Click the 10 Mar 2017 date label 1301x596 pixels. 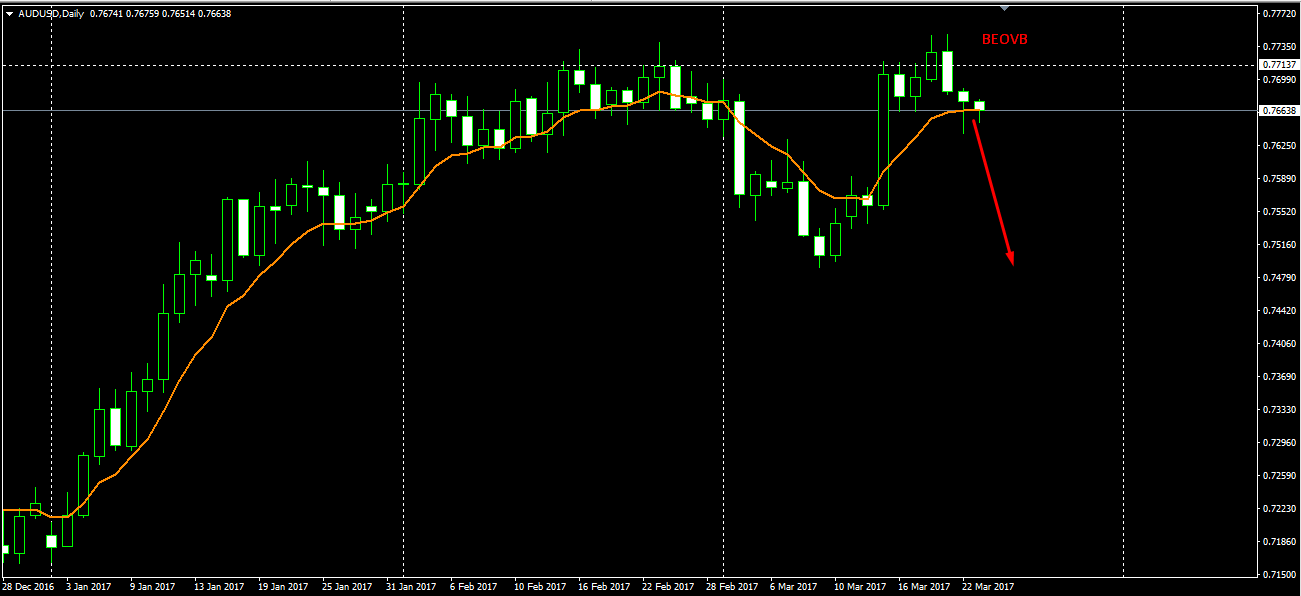click(x=860, y=588)
